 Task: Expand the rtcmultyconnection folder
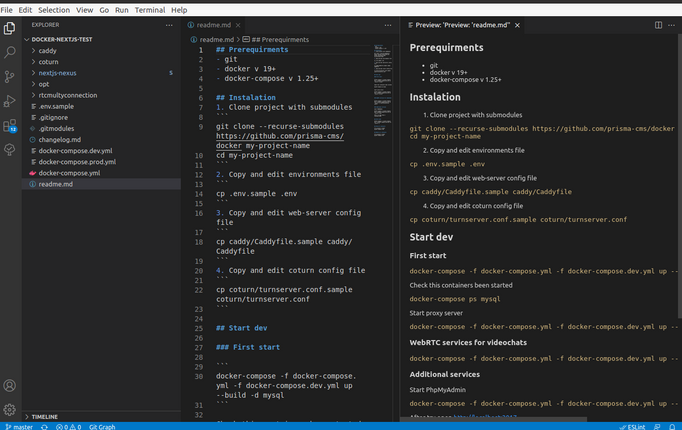(101, 95)
